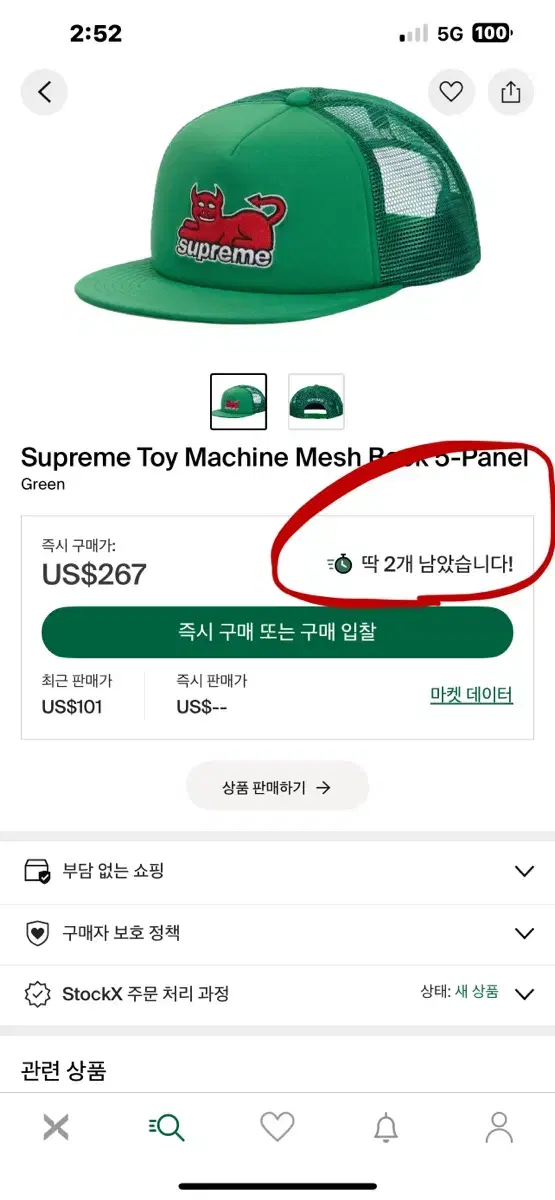Select the back view hat thumbnail
This screenshot has height=1200, width=555.
point(316,402)
